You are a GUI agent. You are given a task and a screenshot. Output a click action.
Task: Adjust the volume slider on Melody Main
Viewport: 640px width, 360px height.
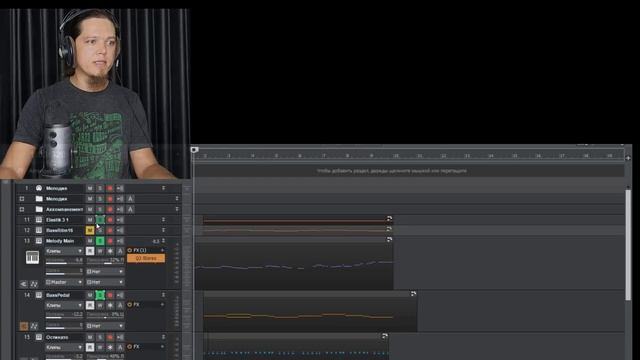point(64,262)
